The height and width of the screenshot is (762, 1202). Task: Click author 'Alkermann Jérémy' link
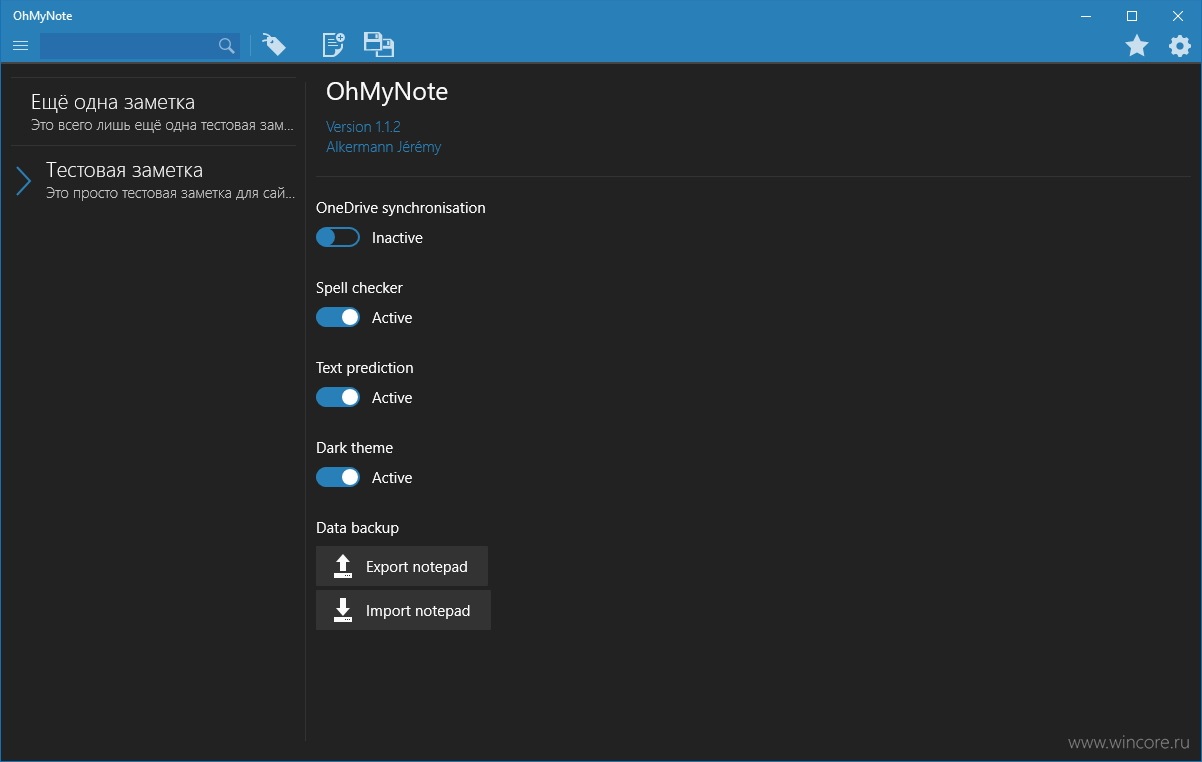(x=383, y=147)
